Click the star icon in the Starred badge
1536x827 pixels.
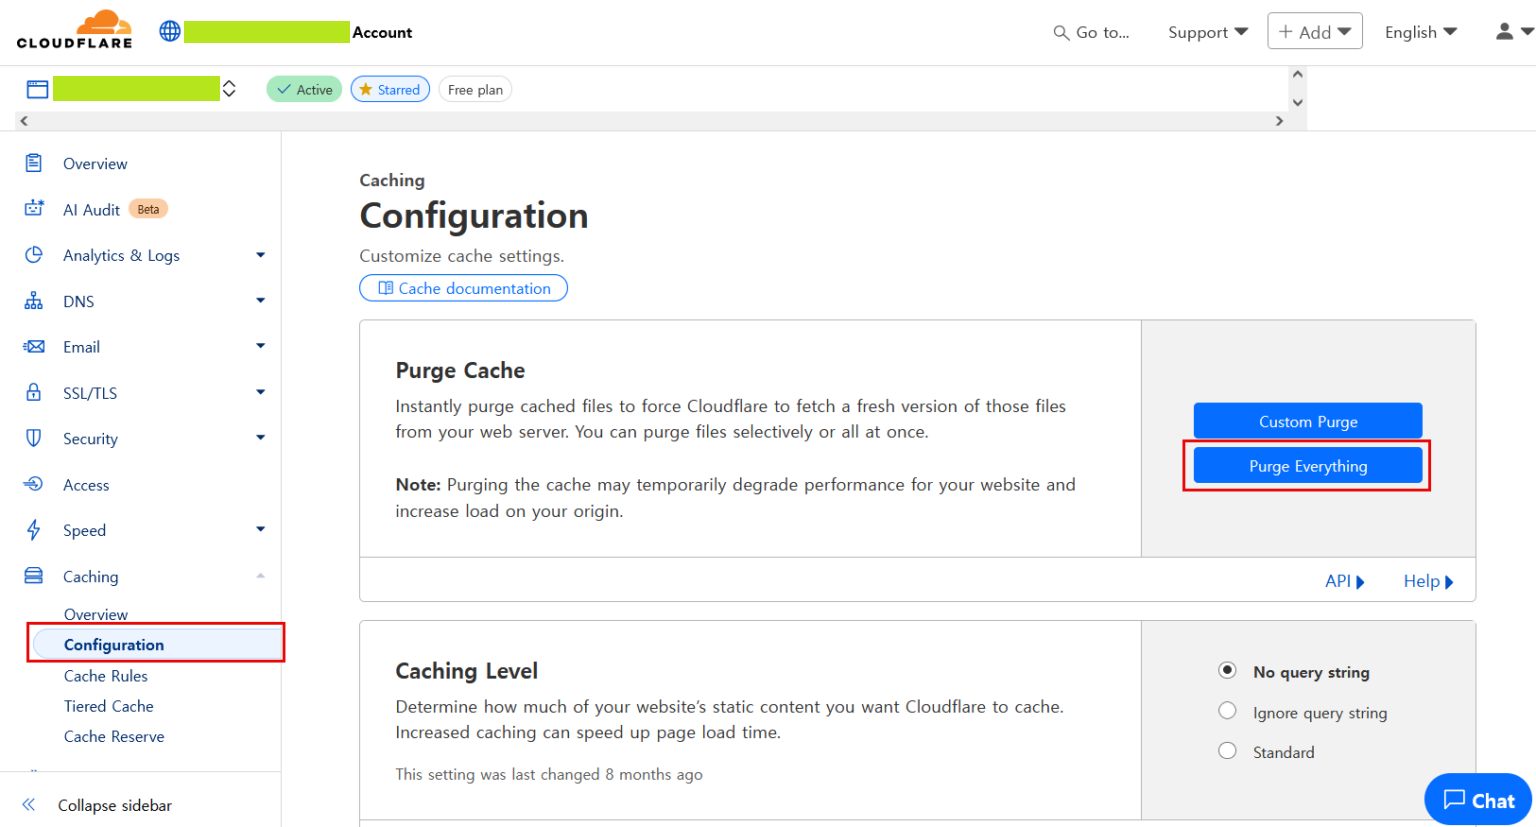pos(366,89)
